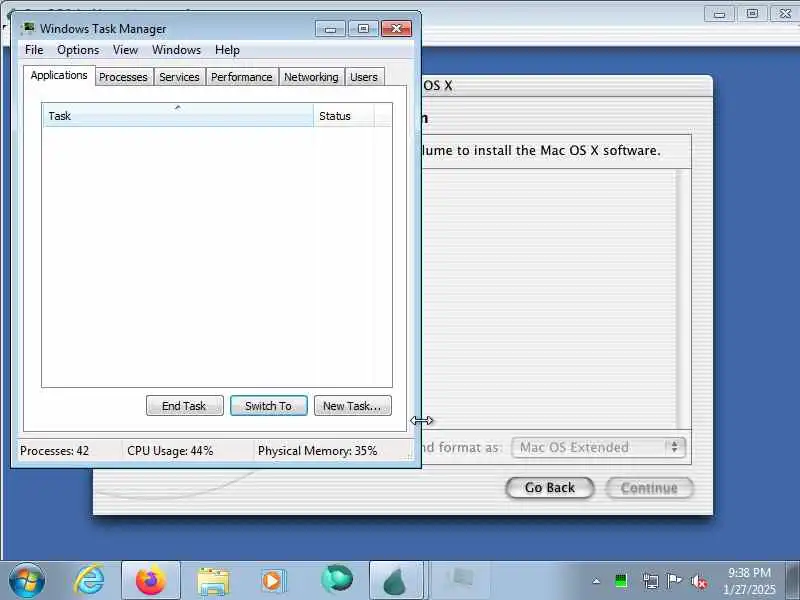Select the faded Task Manager taskbar button
Image resolution: width=800 pixels, height=600 pixels.
click(460, 581)
